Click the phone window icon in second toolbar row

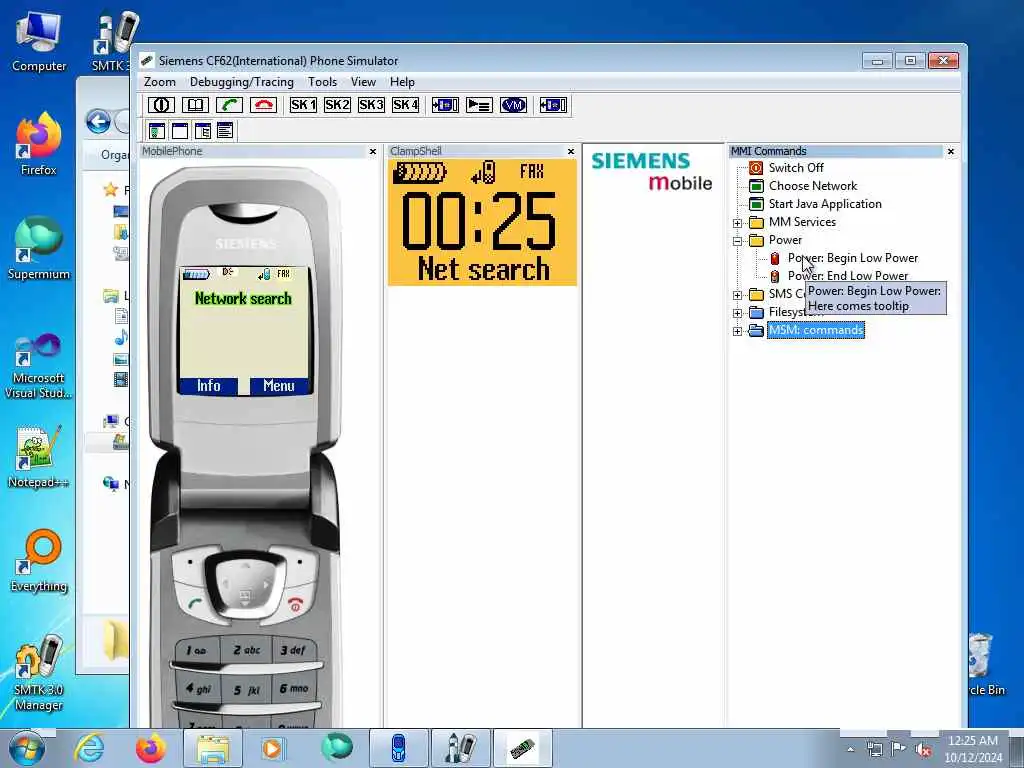click(157, 131)
